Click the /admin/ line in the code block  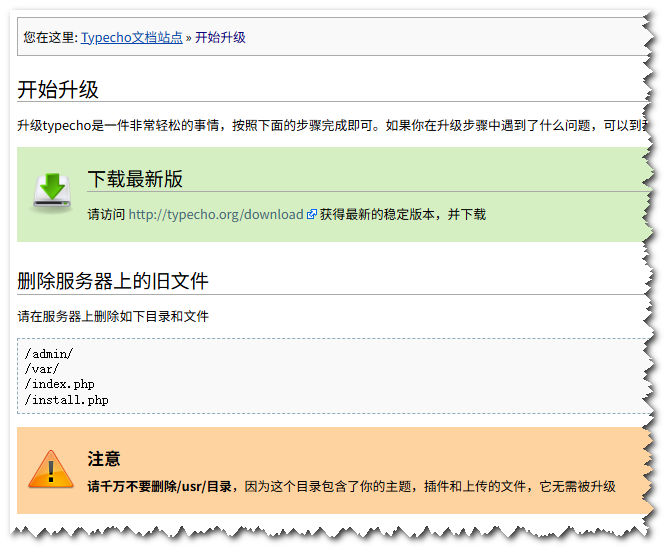click(x=49, y=354)
